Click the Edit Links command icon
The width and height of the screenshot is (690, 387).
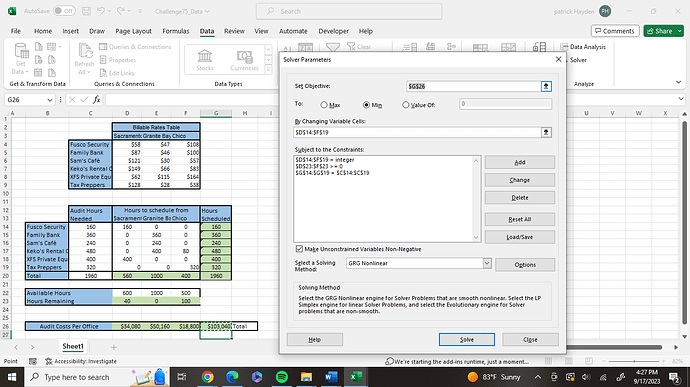pos(103,73)
